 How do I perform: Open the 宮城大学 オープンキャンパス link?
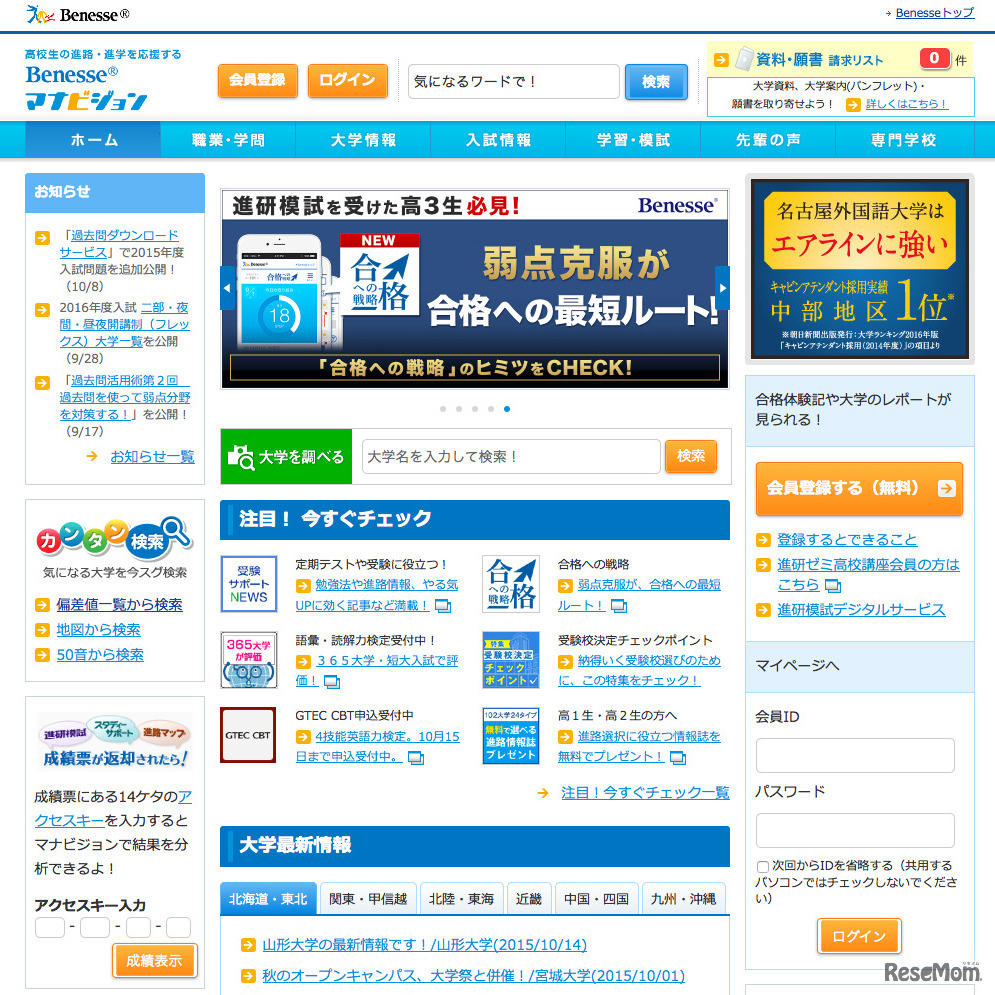pos(473,975)
